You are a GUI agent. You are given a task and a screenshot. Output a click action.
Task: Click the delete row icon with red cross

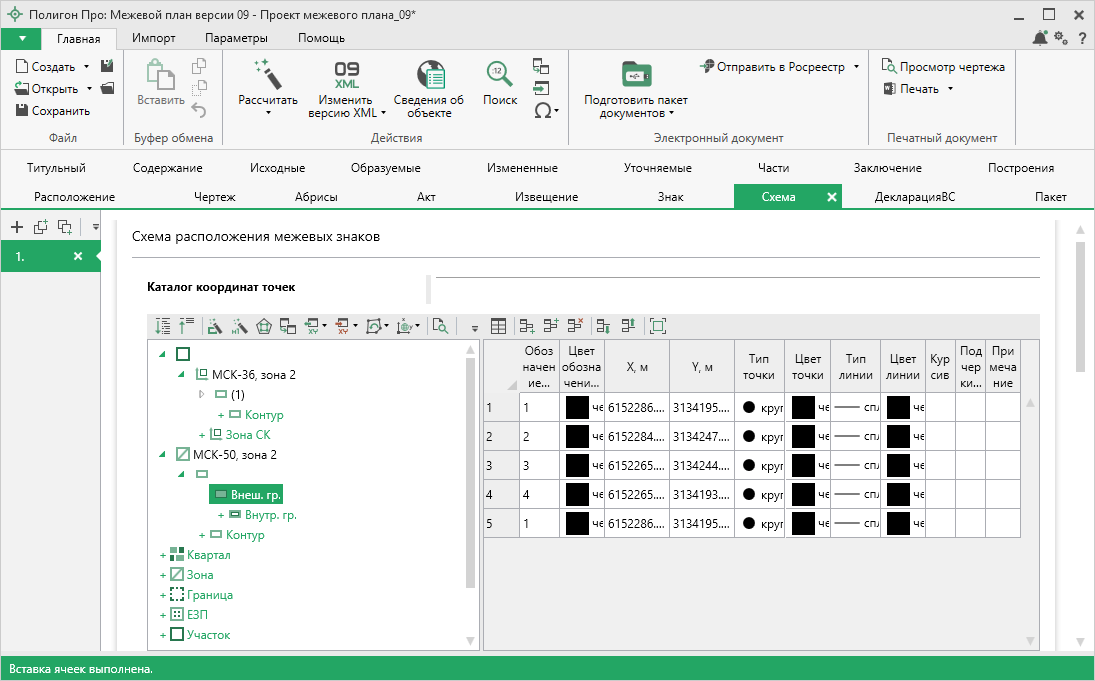coord(575,326)
